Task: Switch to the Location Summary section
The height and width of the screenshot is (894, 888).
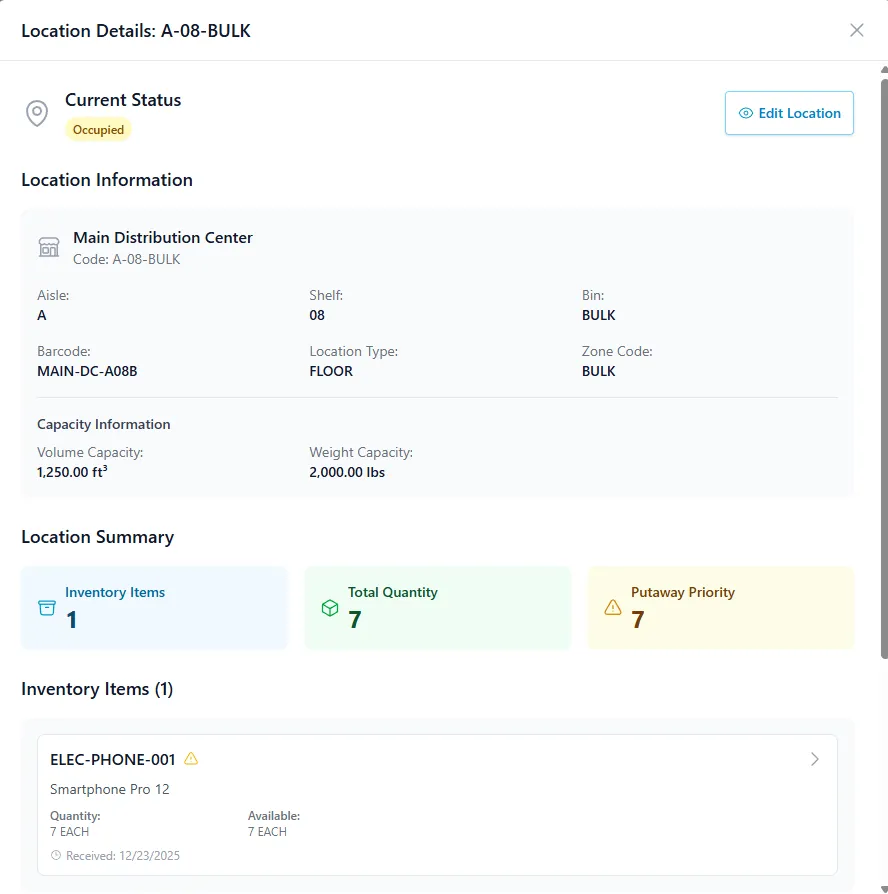Action: 98,537
